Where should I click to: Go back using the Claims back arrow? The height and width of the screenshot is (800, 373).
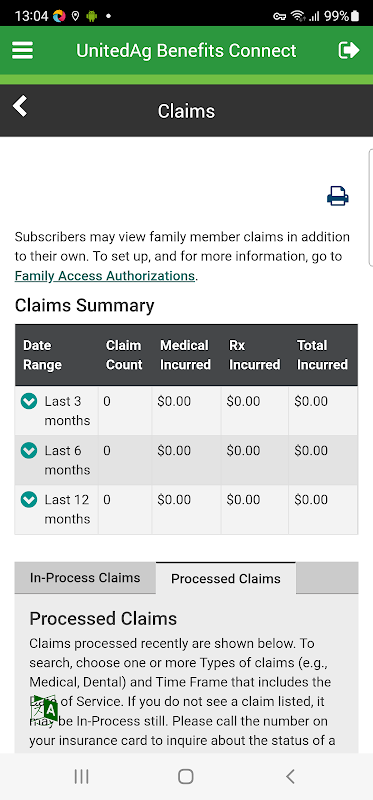pos(20,106)
